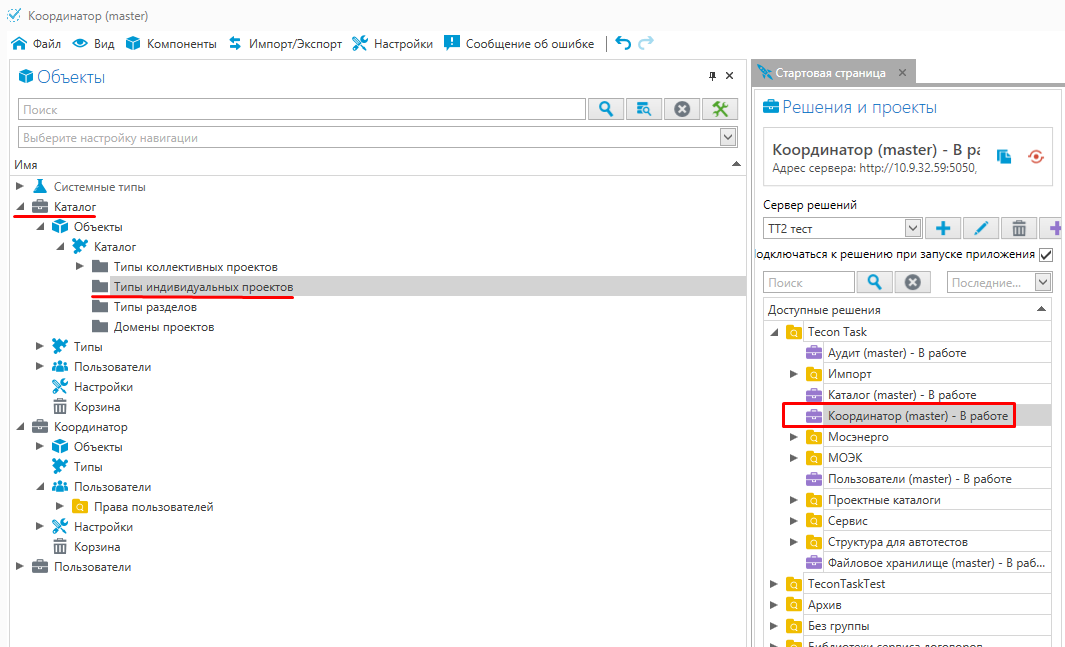The width and height of the screenshot is (1065, 647).
Task: Click the Поиск field in Объекты panel
Action: [300, 109]
